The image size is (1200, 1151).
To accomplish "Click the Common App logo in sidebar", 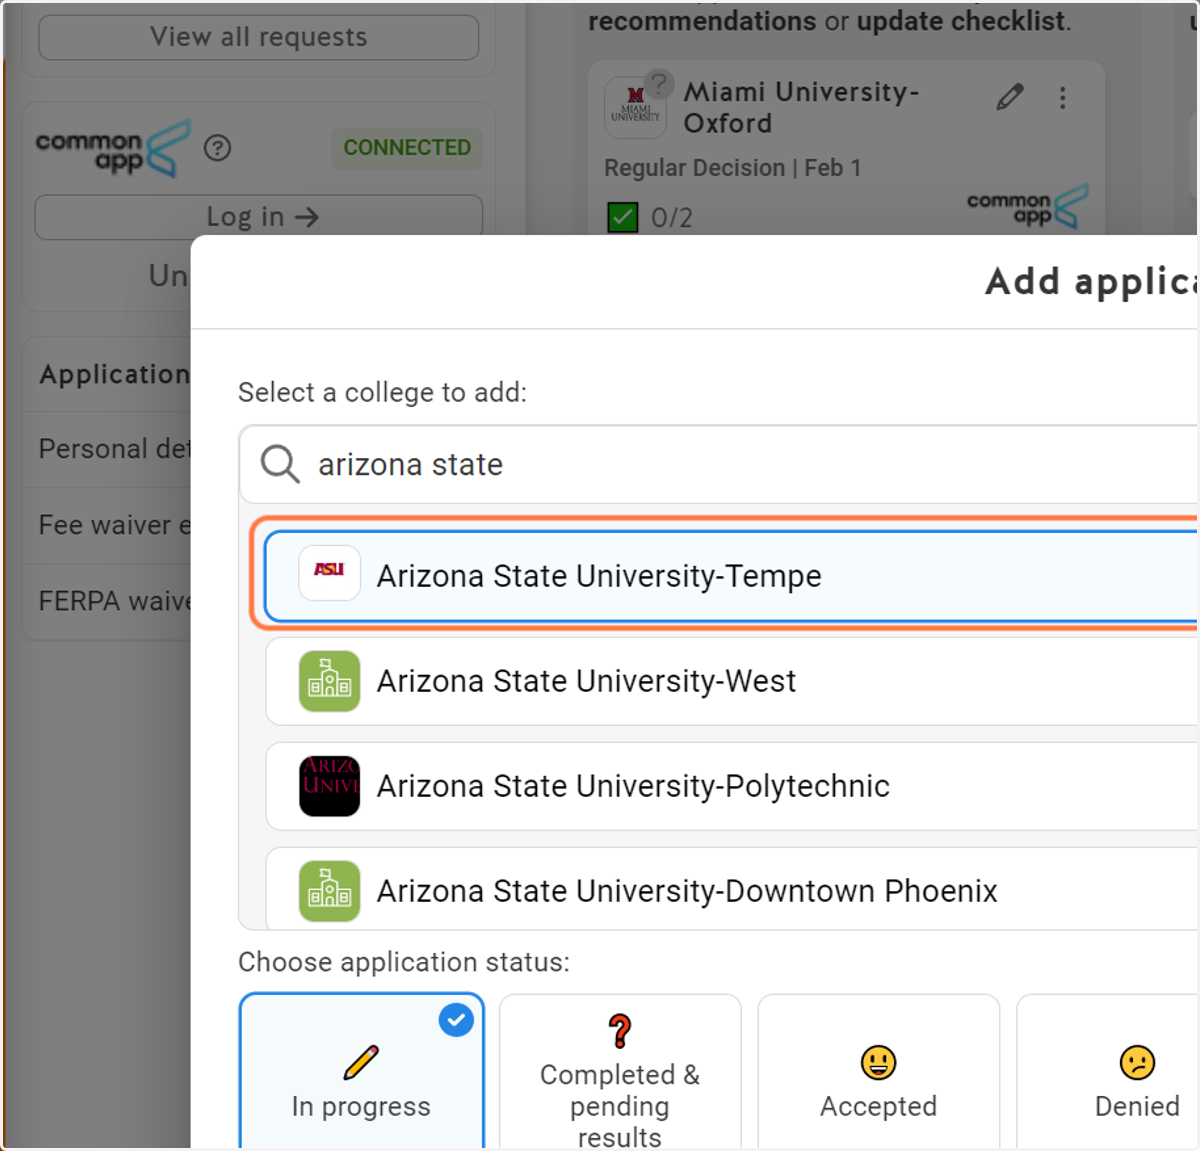I will click(x=112, y=149).
